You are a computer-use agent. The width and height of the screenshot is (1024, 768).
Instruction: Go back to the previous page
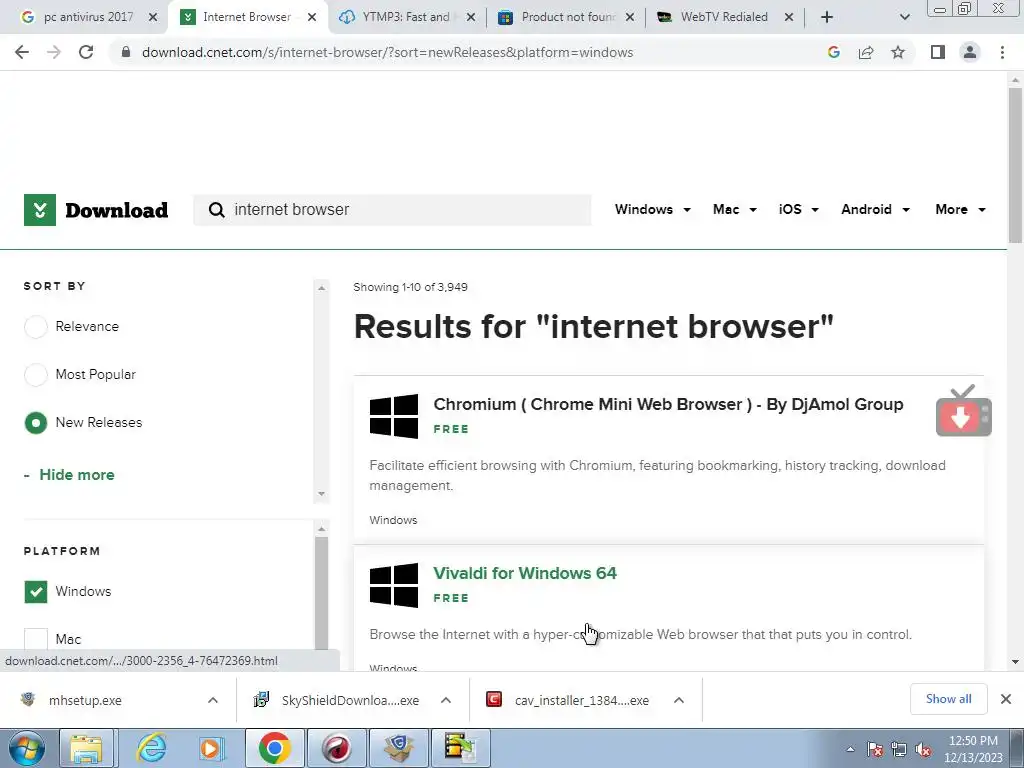click(x=22, y=52)
